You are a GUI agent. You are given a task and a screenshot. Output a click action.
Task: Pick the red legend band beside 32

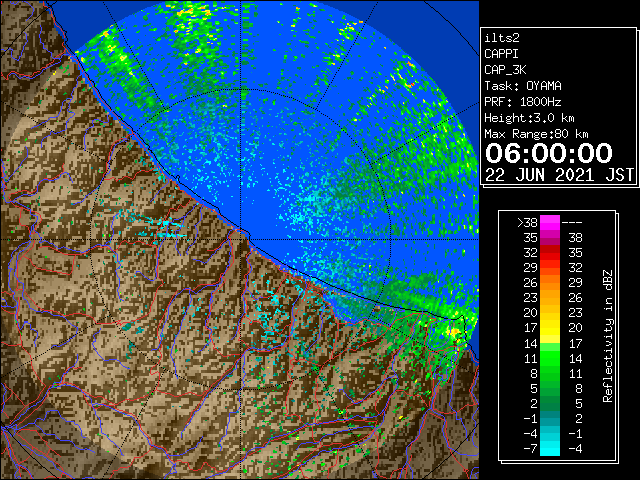point(550,253)
